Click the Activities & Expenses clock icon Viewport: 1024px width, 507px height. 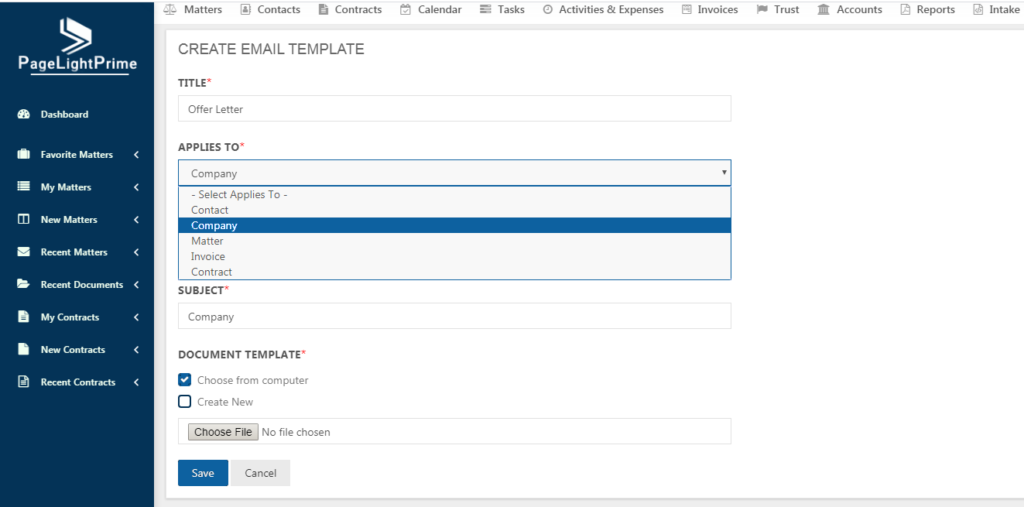pyautogui.click(x=548, y=10)
